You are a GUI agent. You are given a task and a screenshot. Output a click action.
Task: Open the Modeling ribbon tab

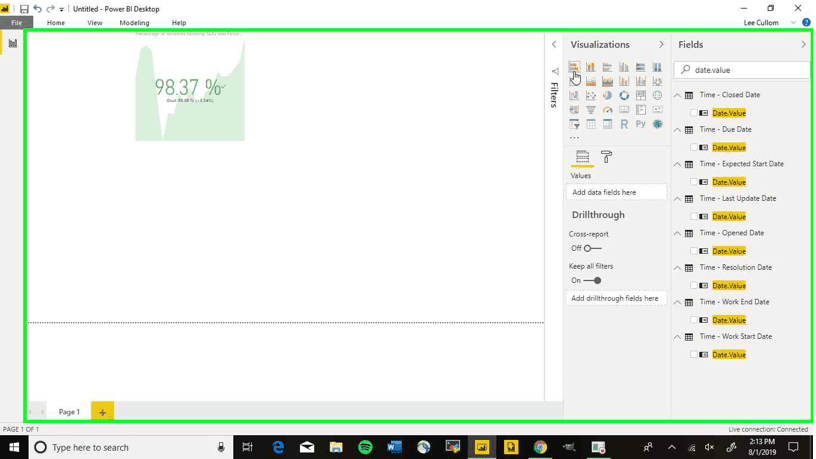[134, 23]
